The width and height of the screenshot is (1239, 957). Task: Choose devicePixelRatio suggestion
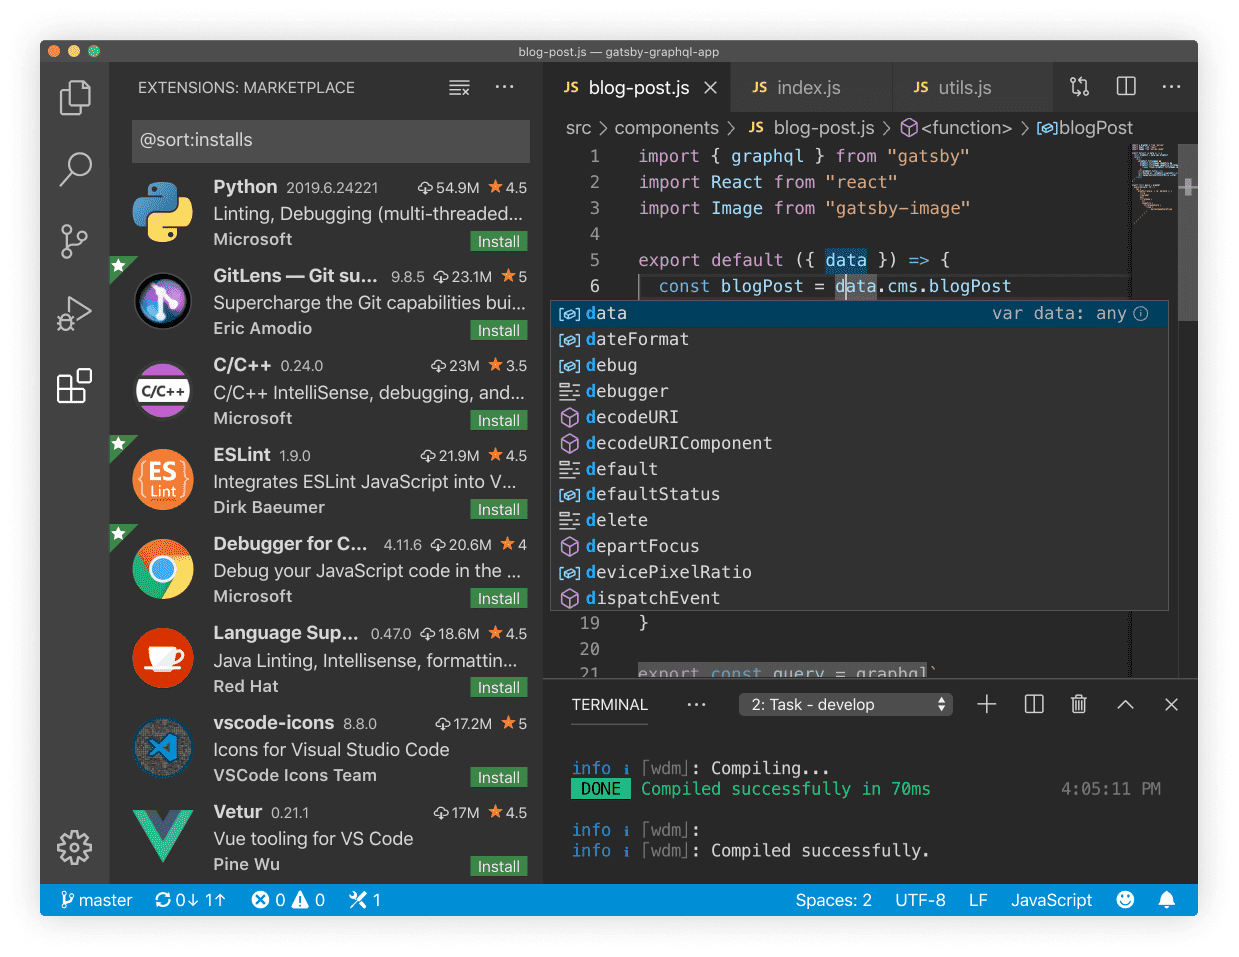[859, 572]
